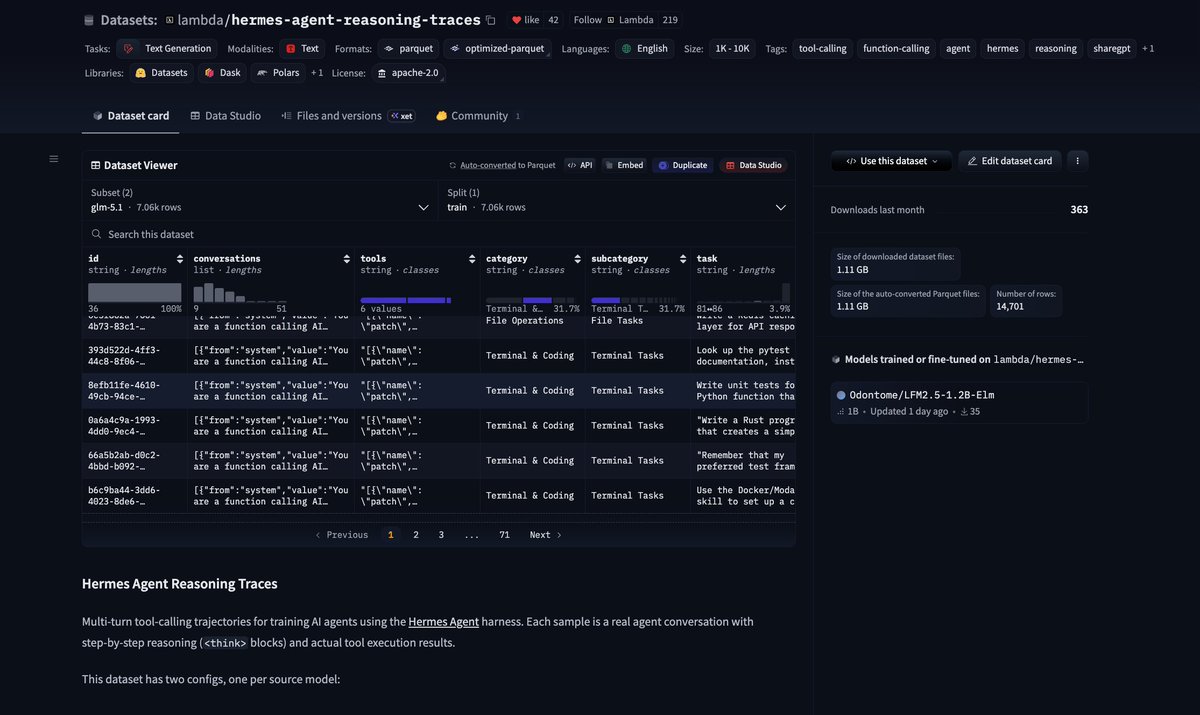Toggle the like heart for this dataset
1200x715 pixels.
click(x=519, y=19)
